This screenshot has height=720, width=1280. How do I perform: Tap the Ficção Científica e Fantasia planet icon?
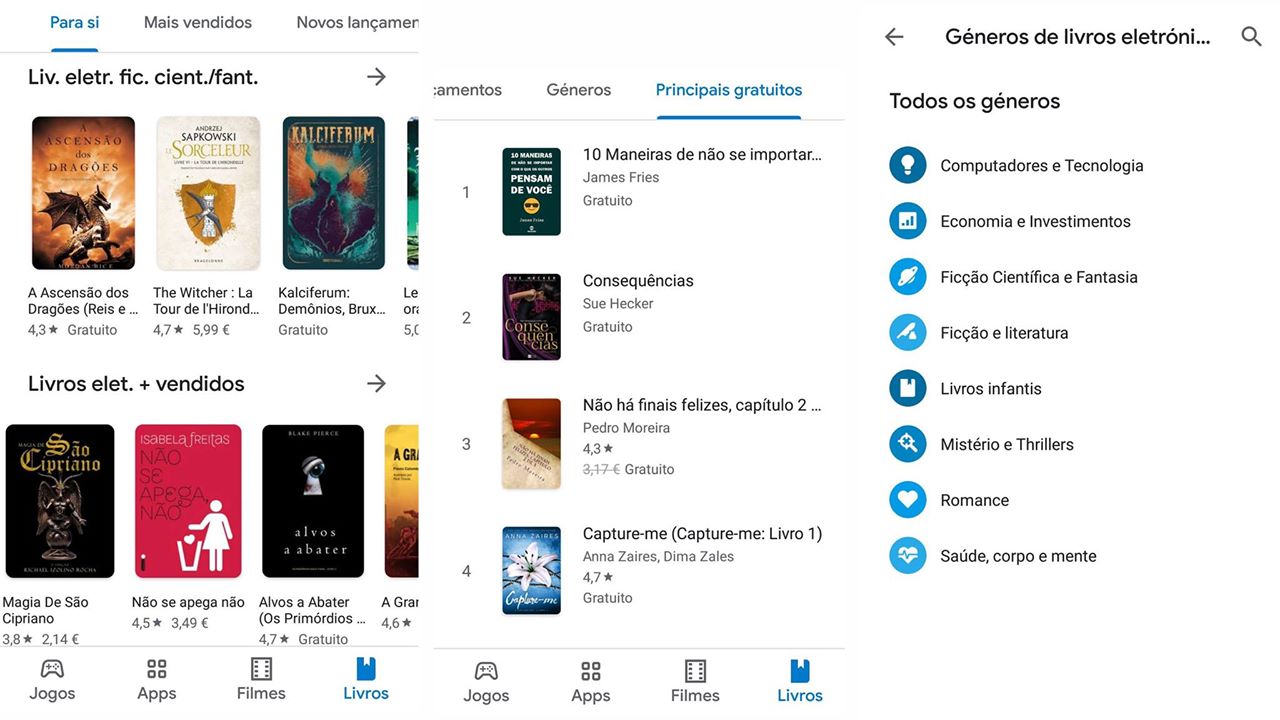point(908,277)
